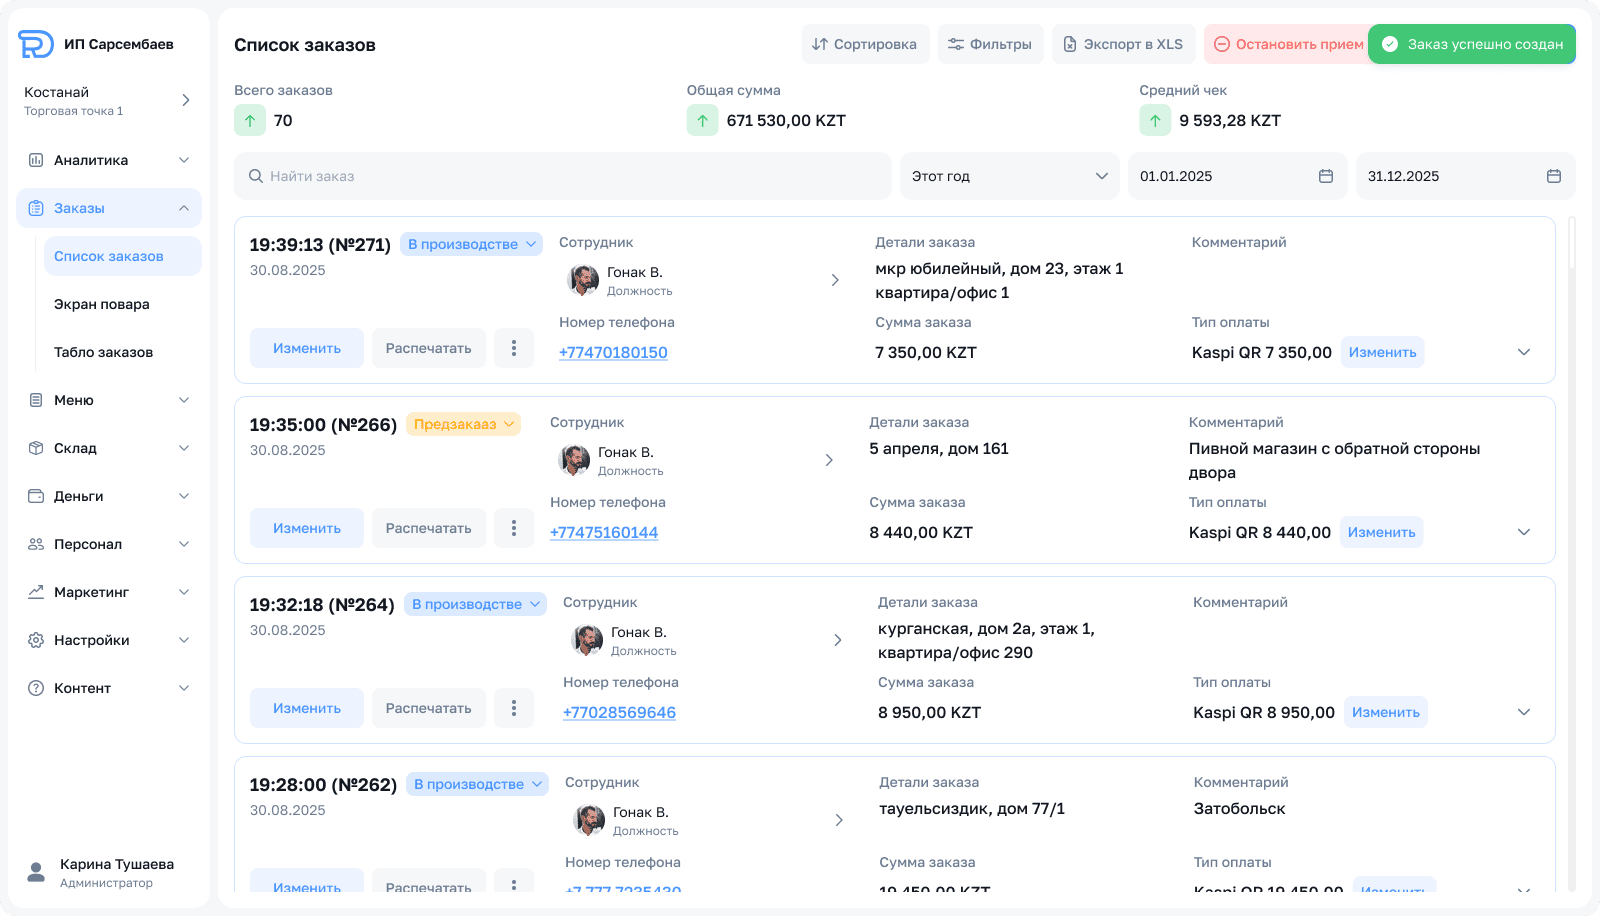
Task: Click employee avatar in order №264
Action: pyautogui.click(x=587, y=640)
